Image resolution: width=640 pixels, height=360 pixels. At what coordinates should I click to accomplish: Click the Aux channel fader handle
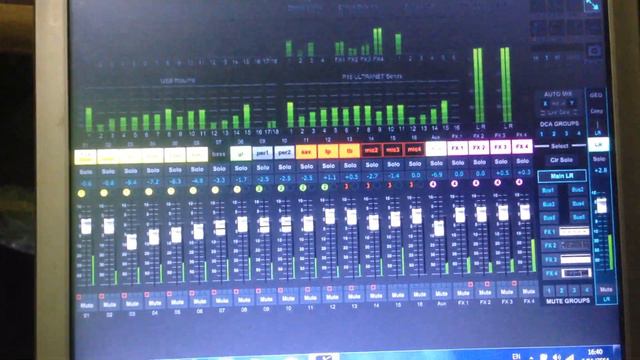pos(439,229)
